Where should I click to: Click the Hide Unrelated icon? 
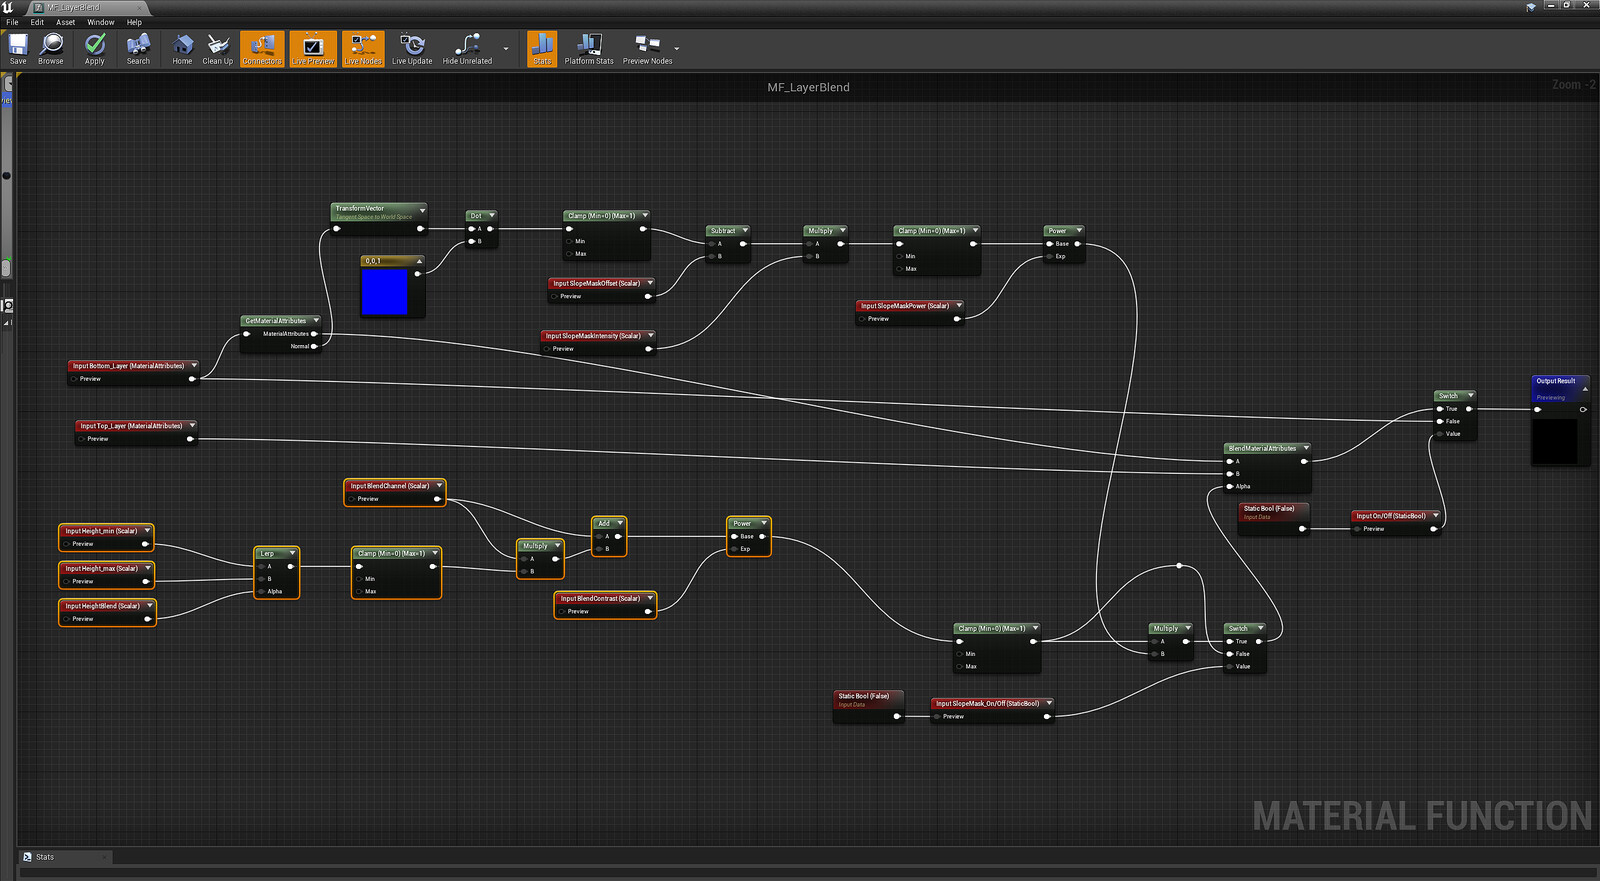[467, 48]
